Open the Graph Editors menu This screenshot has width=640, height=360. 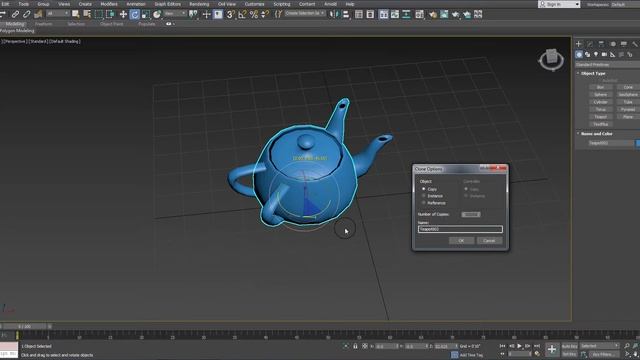pos(167,4)
